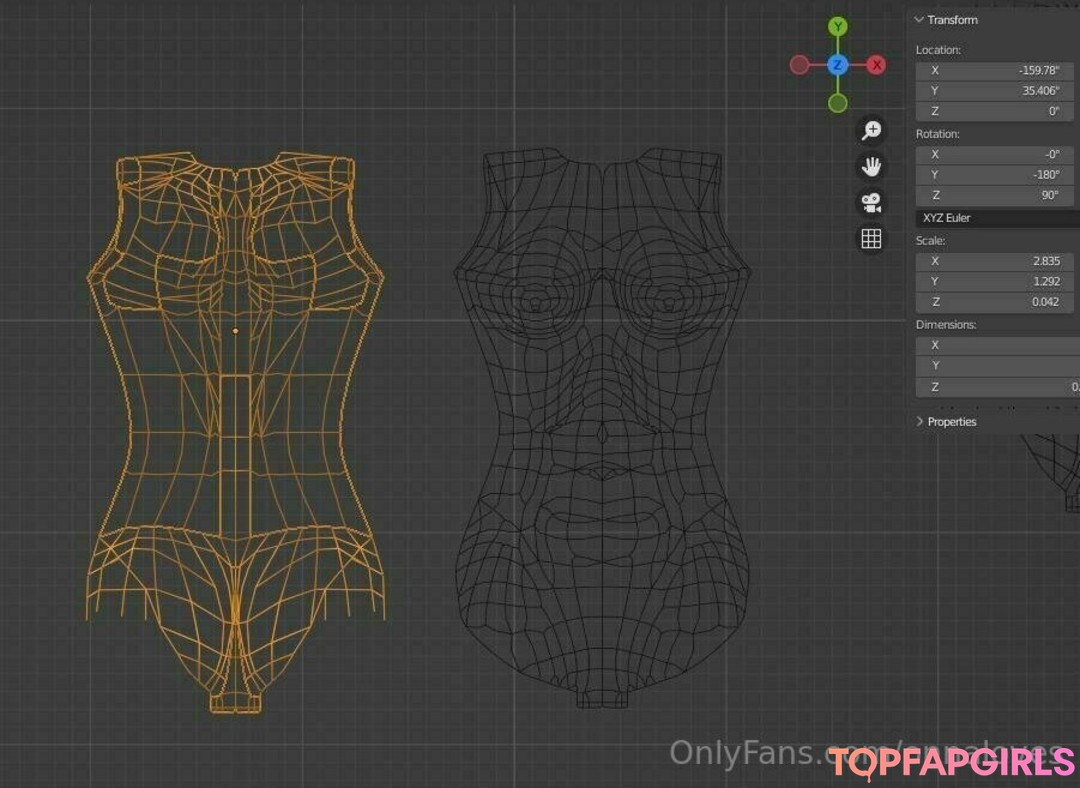The image size is (1080, 788).
Task: Click the Scale Z field showing 0.042
Action: (997, 302)
